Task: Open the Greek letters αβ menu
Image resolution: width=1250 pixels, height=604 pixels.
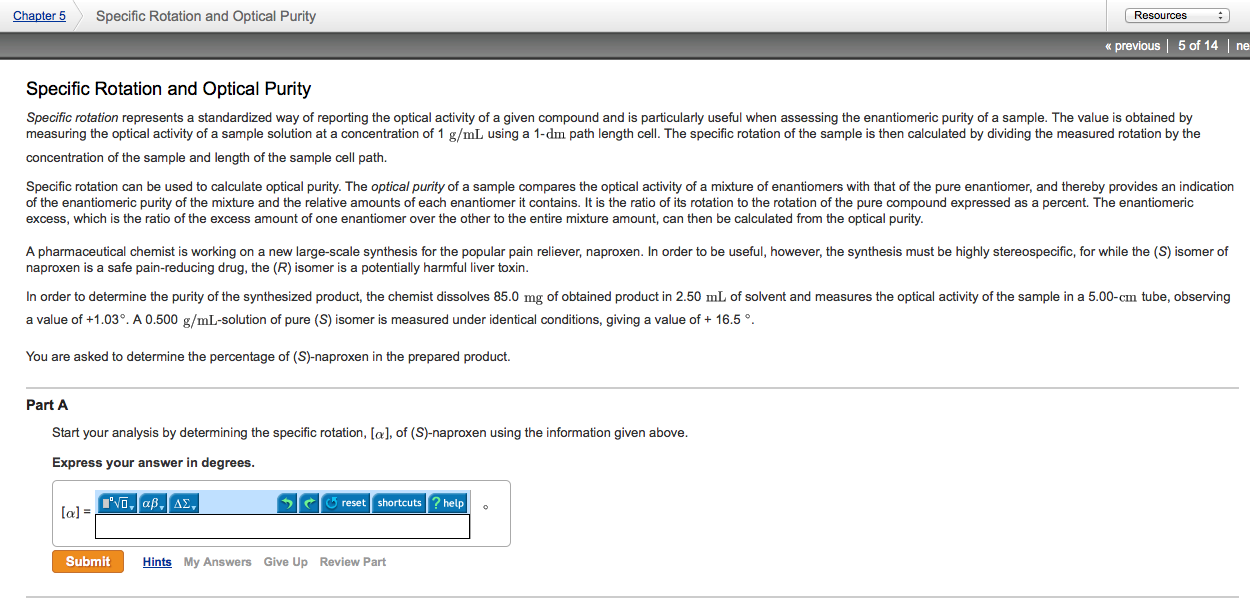Action: click(x=153, y=503)
